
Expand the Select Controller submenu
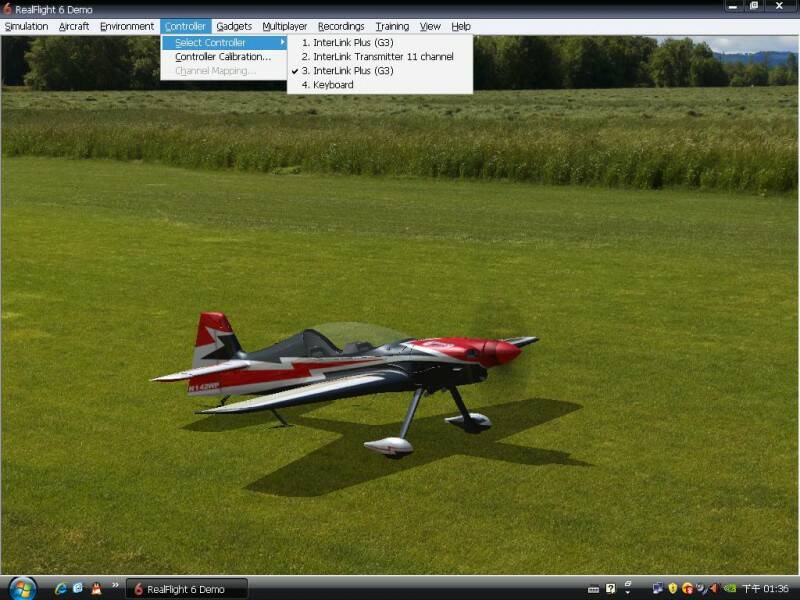224,43
